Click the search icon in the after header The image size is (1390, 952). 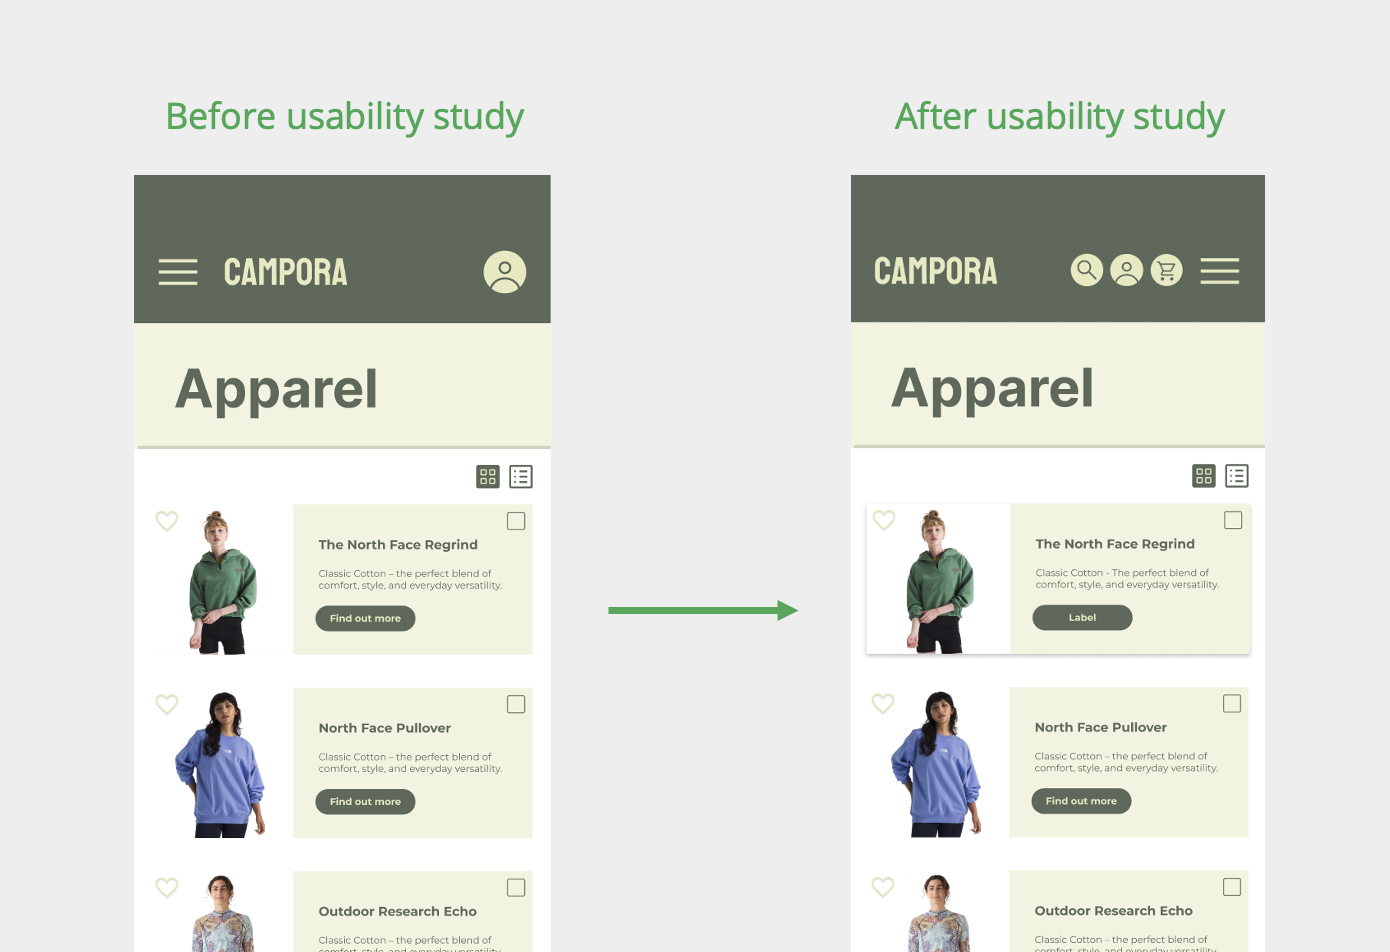pyautogui.click(x=1087, y=270)
